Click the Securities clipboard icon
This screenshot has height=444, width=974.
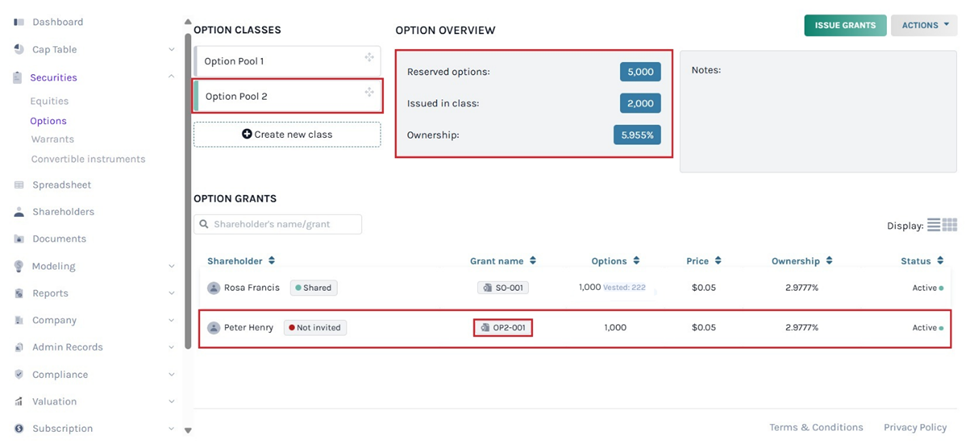(18, 78)
